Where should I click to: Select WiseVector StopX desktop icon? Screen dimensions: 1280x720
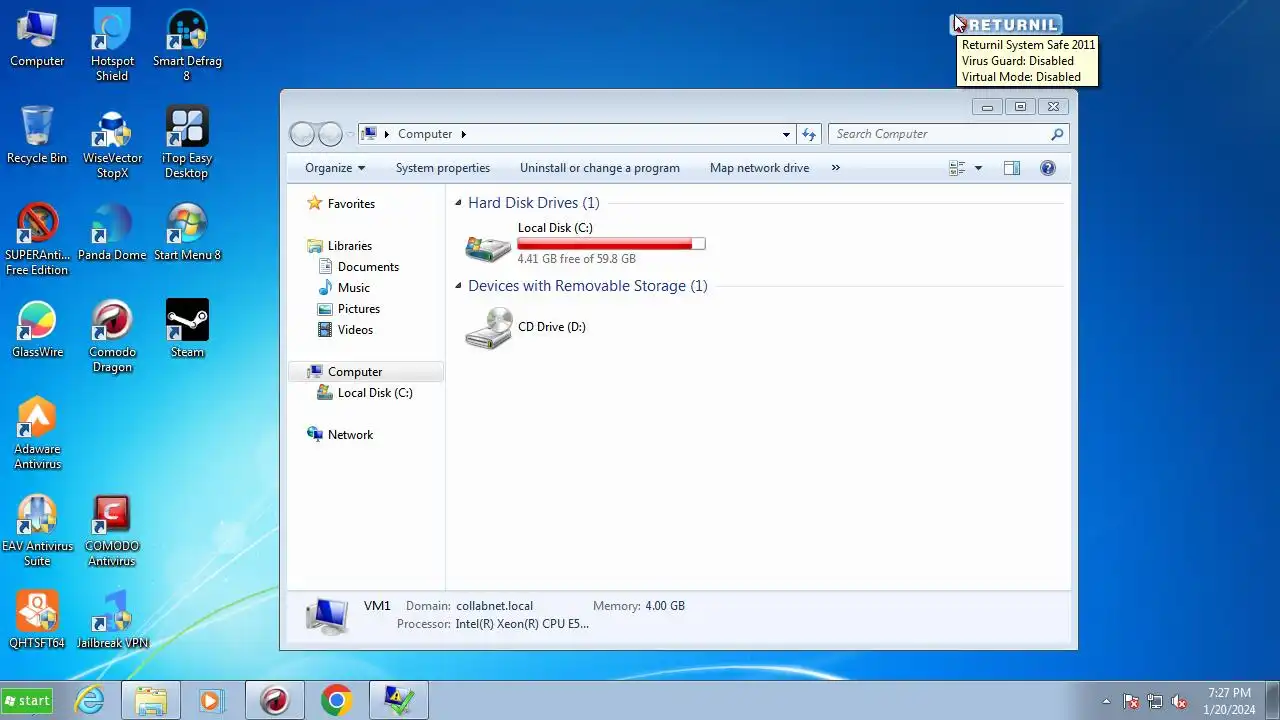(112, 143)
